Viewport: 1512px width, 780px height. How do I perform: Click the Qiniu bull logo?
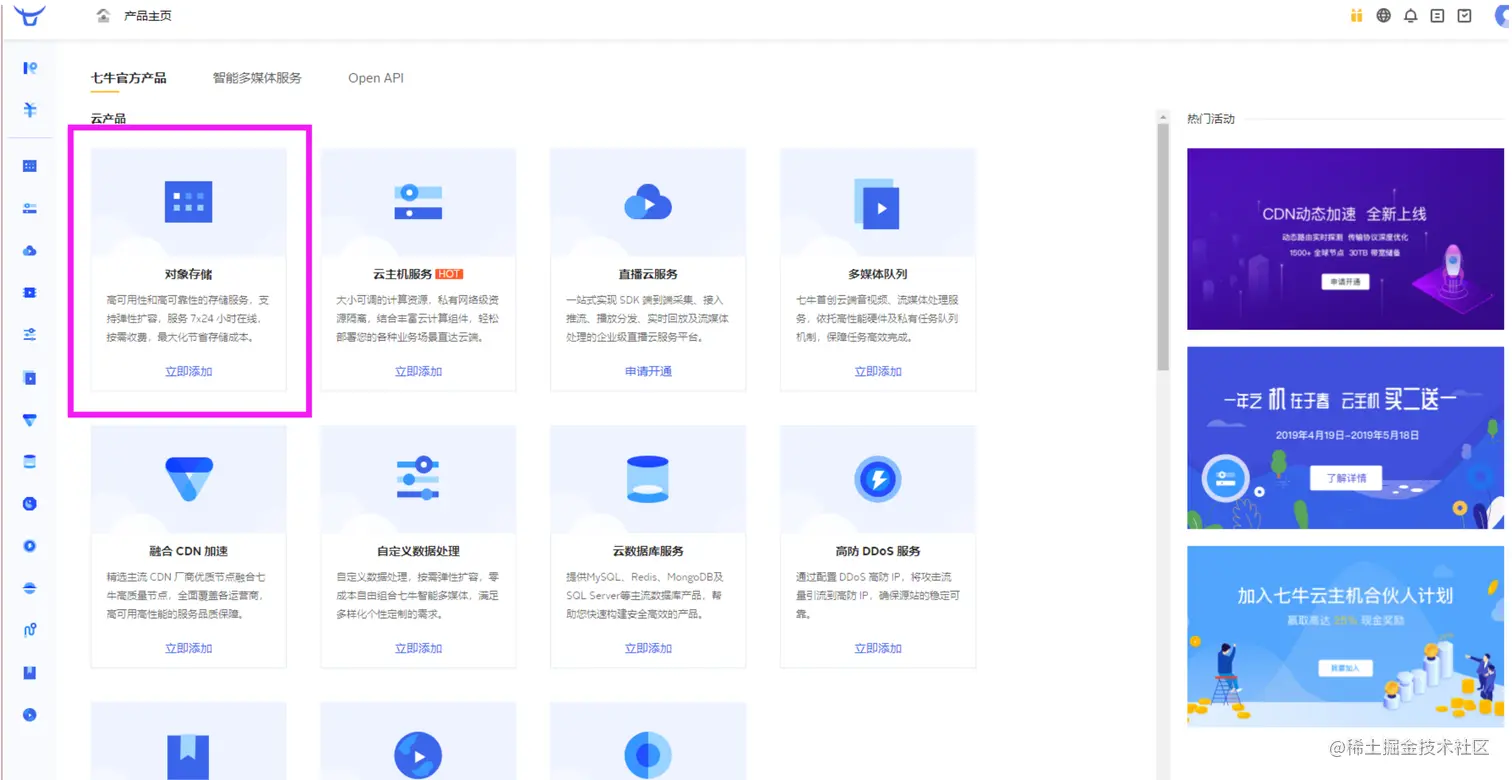(x=30, y=15)
